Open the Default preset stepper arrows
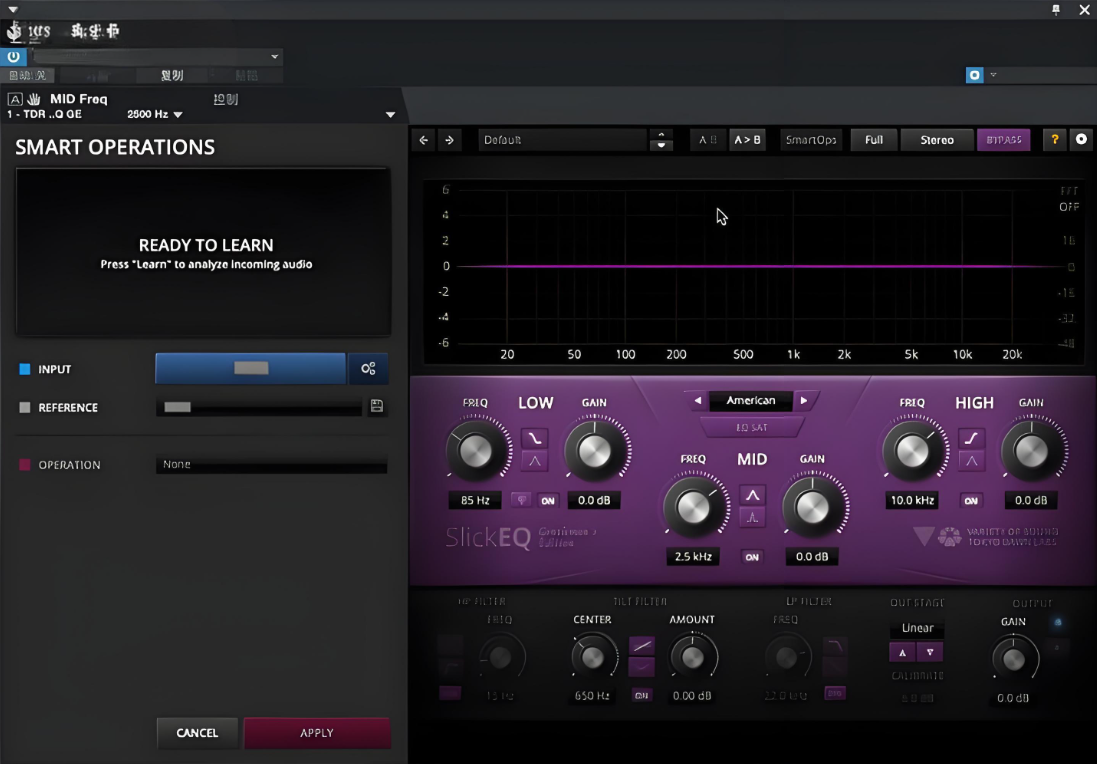1097x764 pixels. [x=661, y=140]
